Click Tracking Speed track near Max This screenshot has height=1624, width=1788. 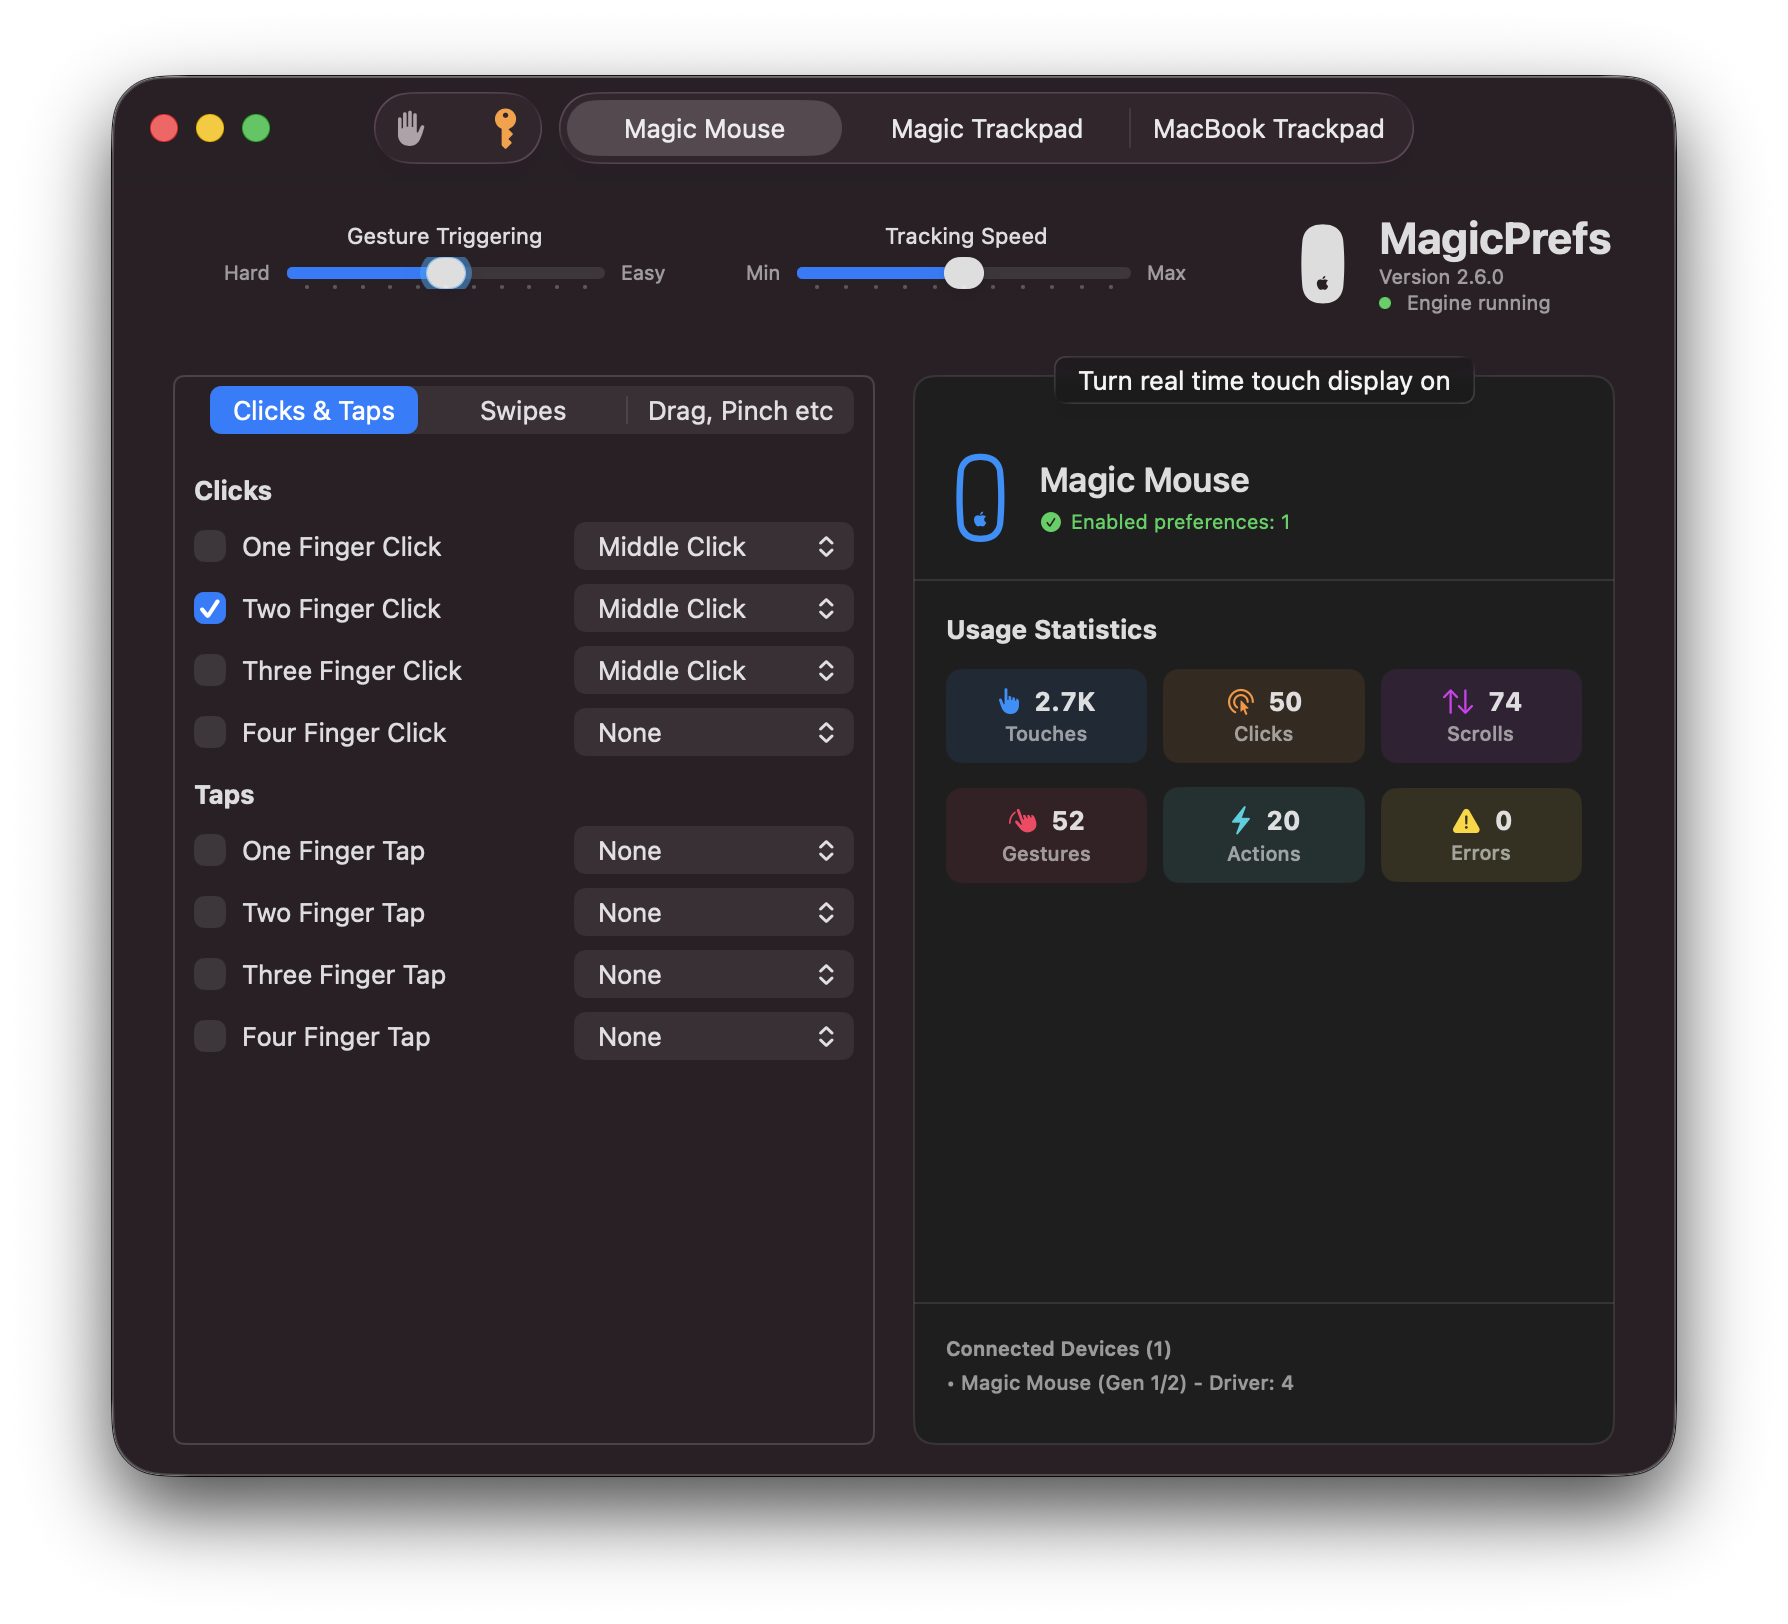click(1110, 273)
